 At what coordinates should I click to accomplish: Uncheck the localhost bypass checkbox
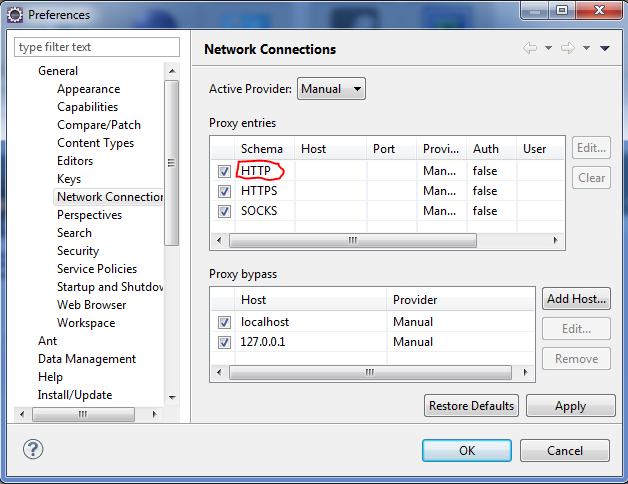[x=224, y=322]
